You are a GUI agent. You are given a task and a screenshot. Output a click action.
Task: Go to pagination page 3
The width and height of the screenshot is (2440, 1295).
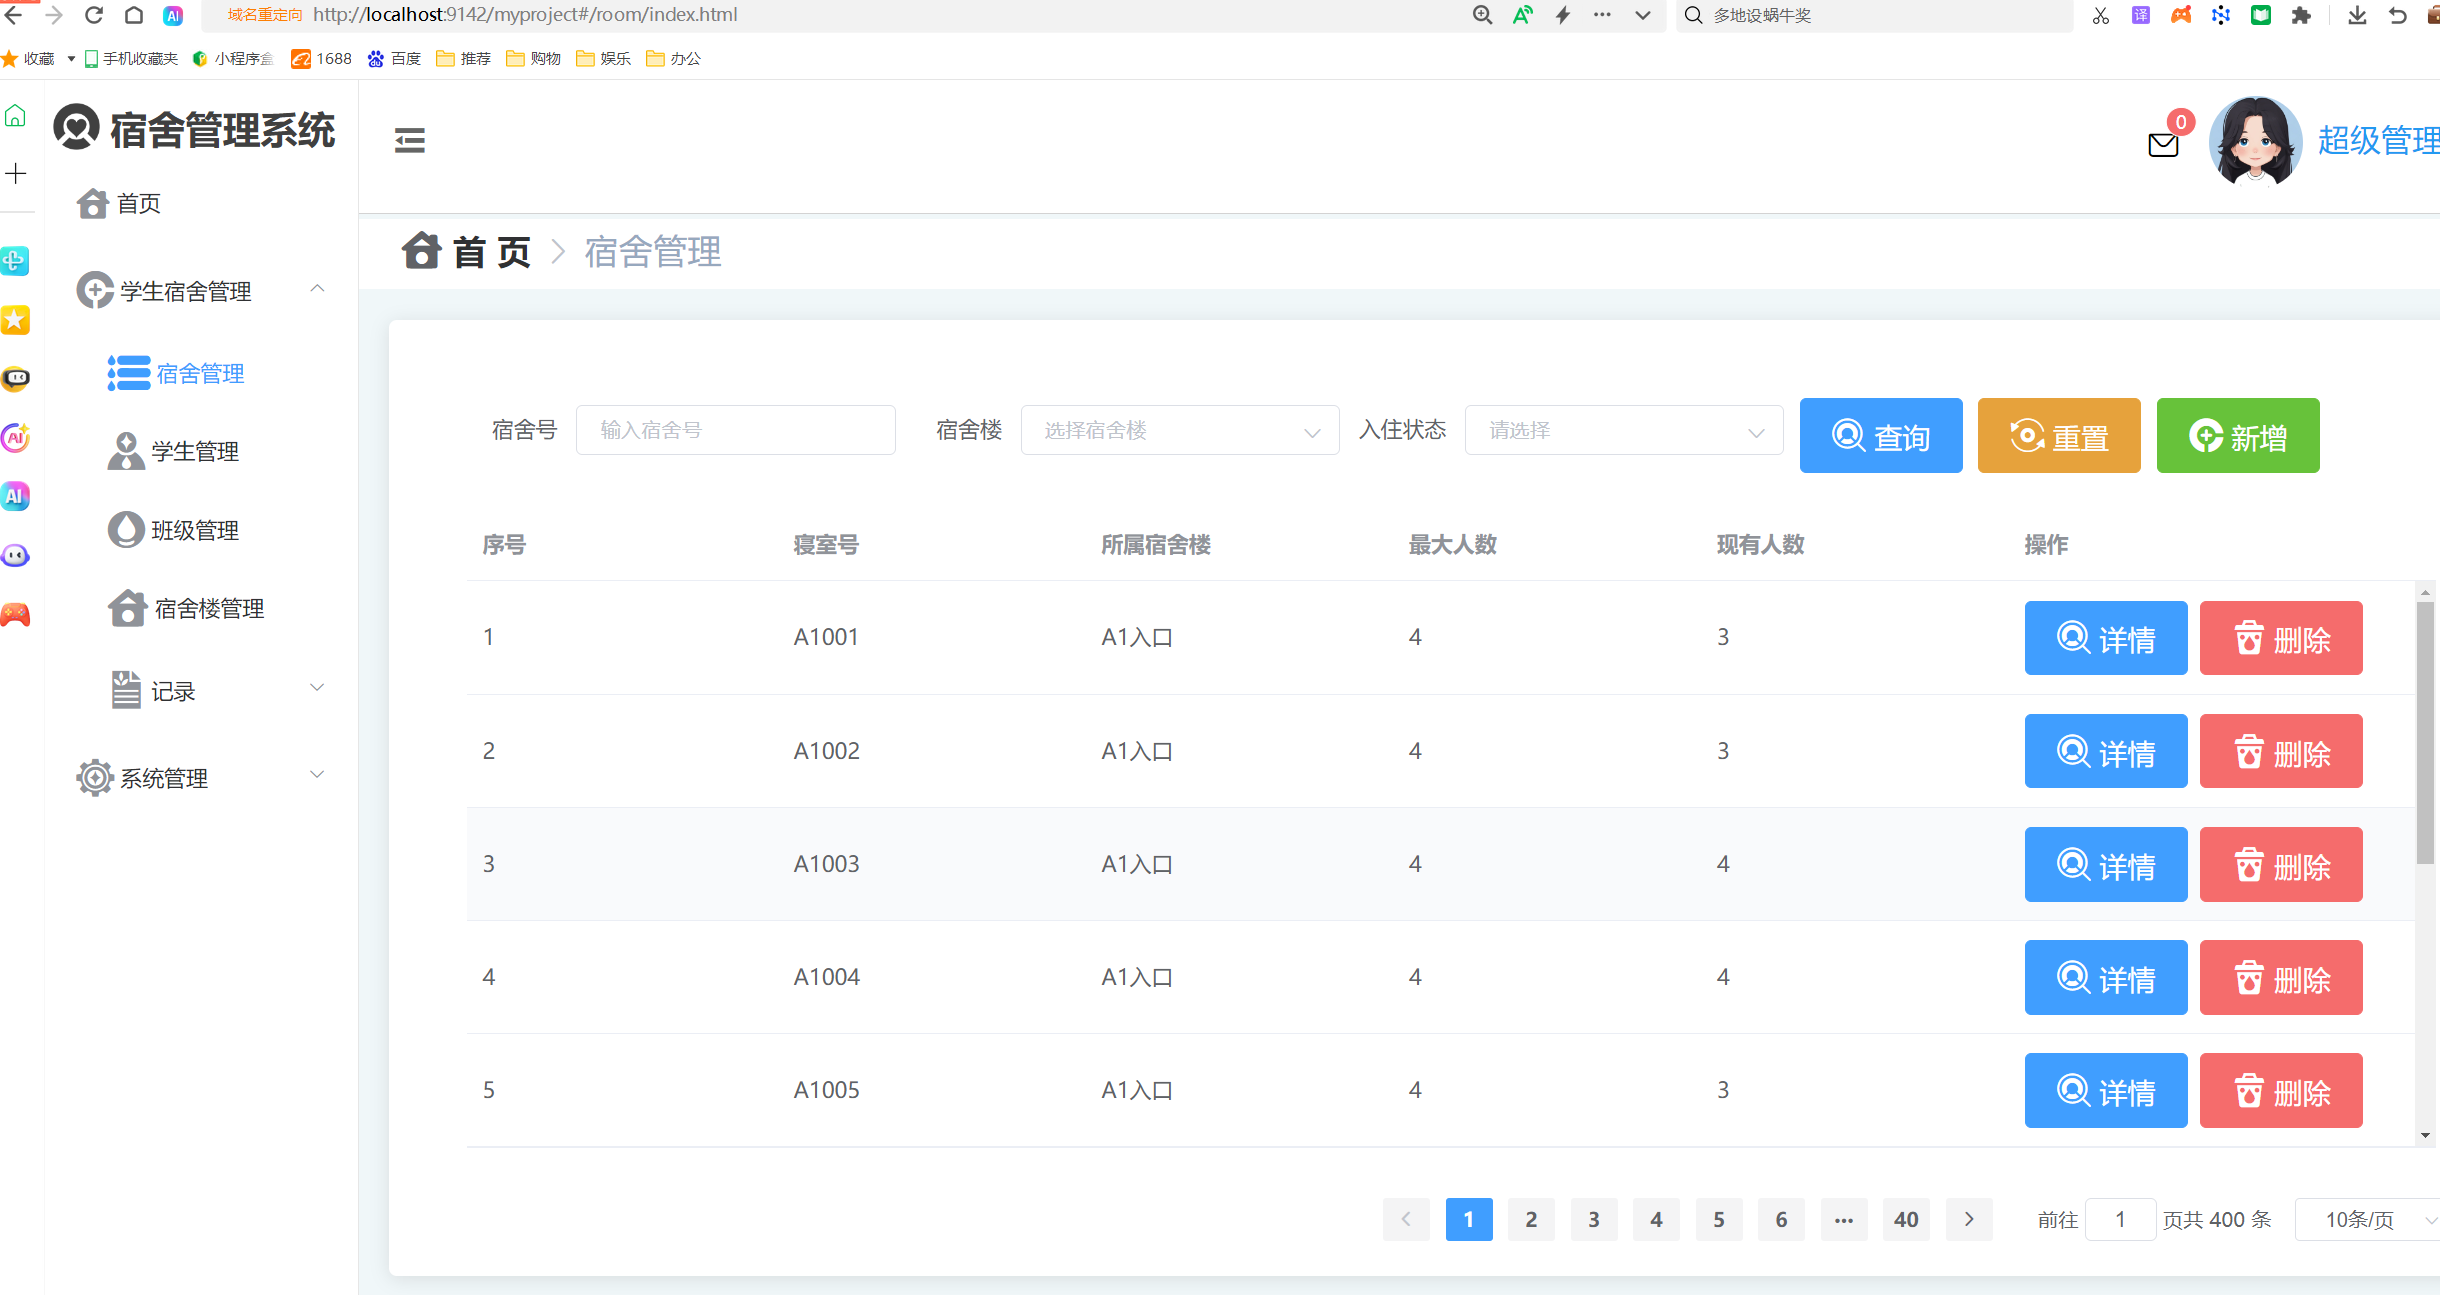click(x=1594, y=1219)
